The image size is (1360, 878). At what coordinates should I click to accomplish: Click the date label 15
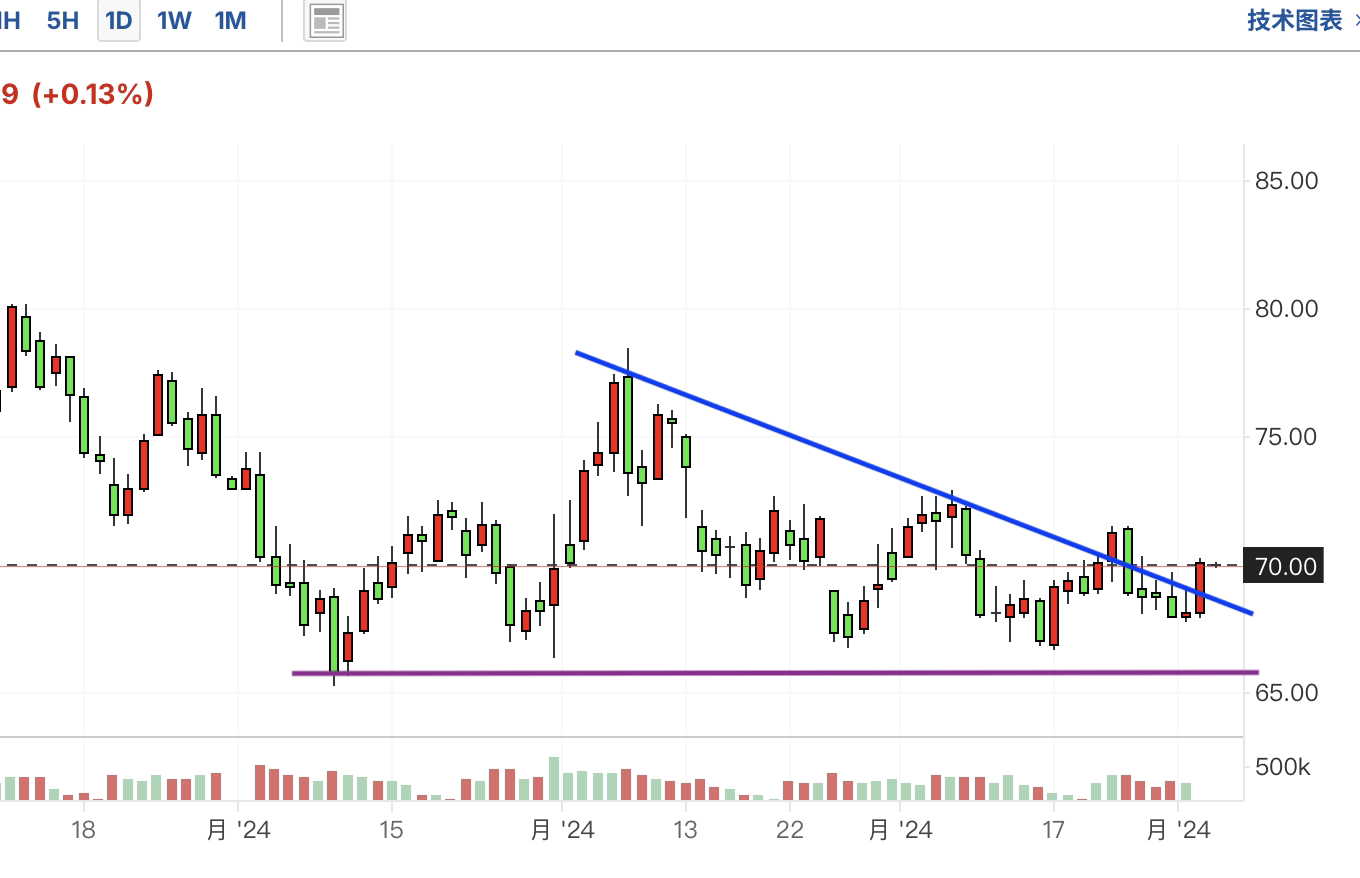391,830
